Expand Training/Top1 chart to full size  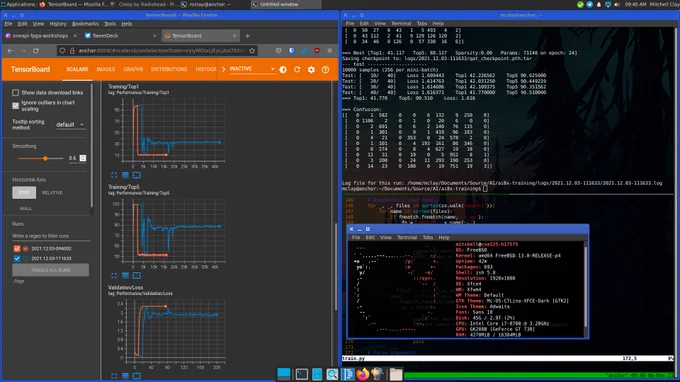114,175
